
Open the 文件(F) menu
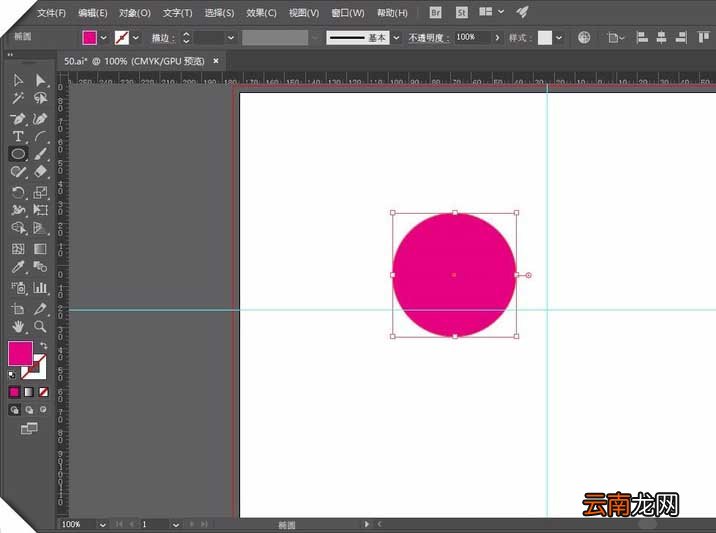[x=51, y=13]
